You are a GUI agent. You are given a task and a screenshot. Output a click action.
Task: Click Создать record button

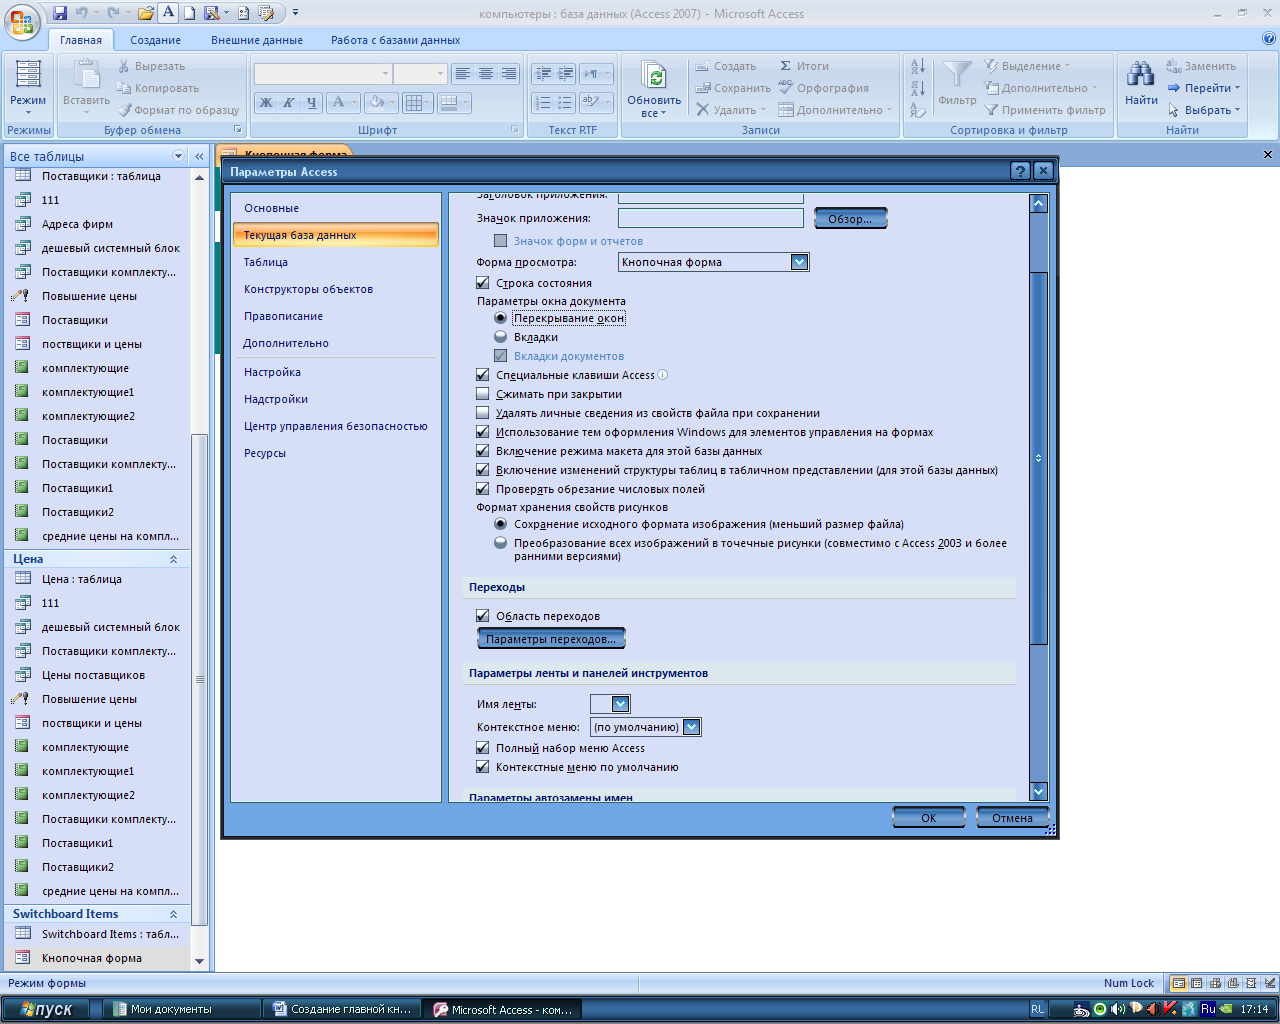point(726,66)
